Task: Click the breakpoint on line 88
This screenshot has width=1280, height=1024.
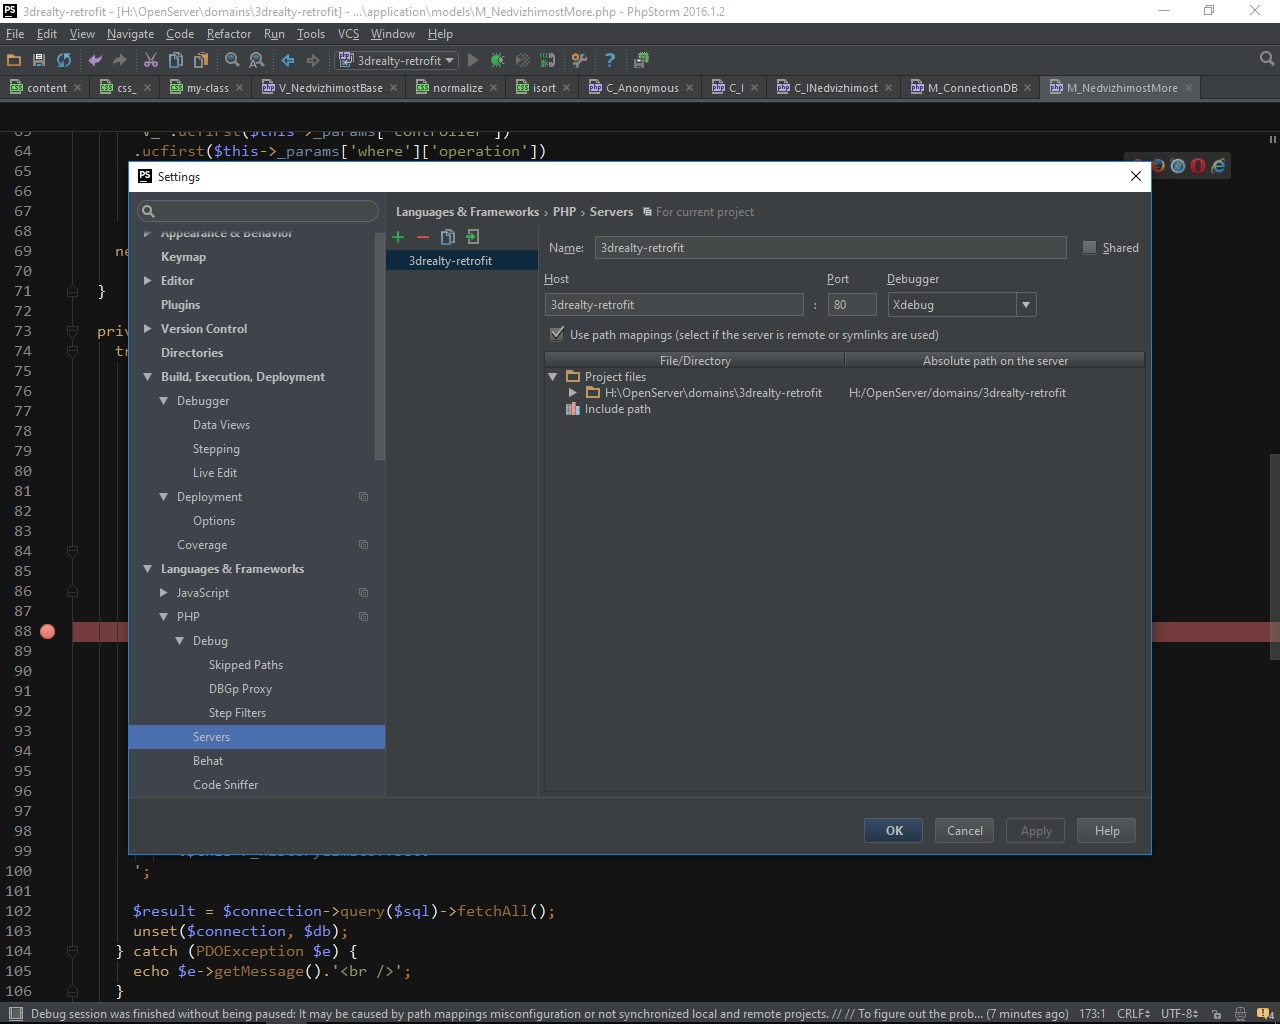Action: click(47, 631)
